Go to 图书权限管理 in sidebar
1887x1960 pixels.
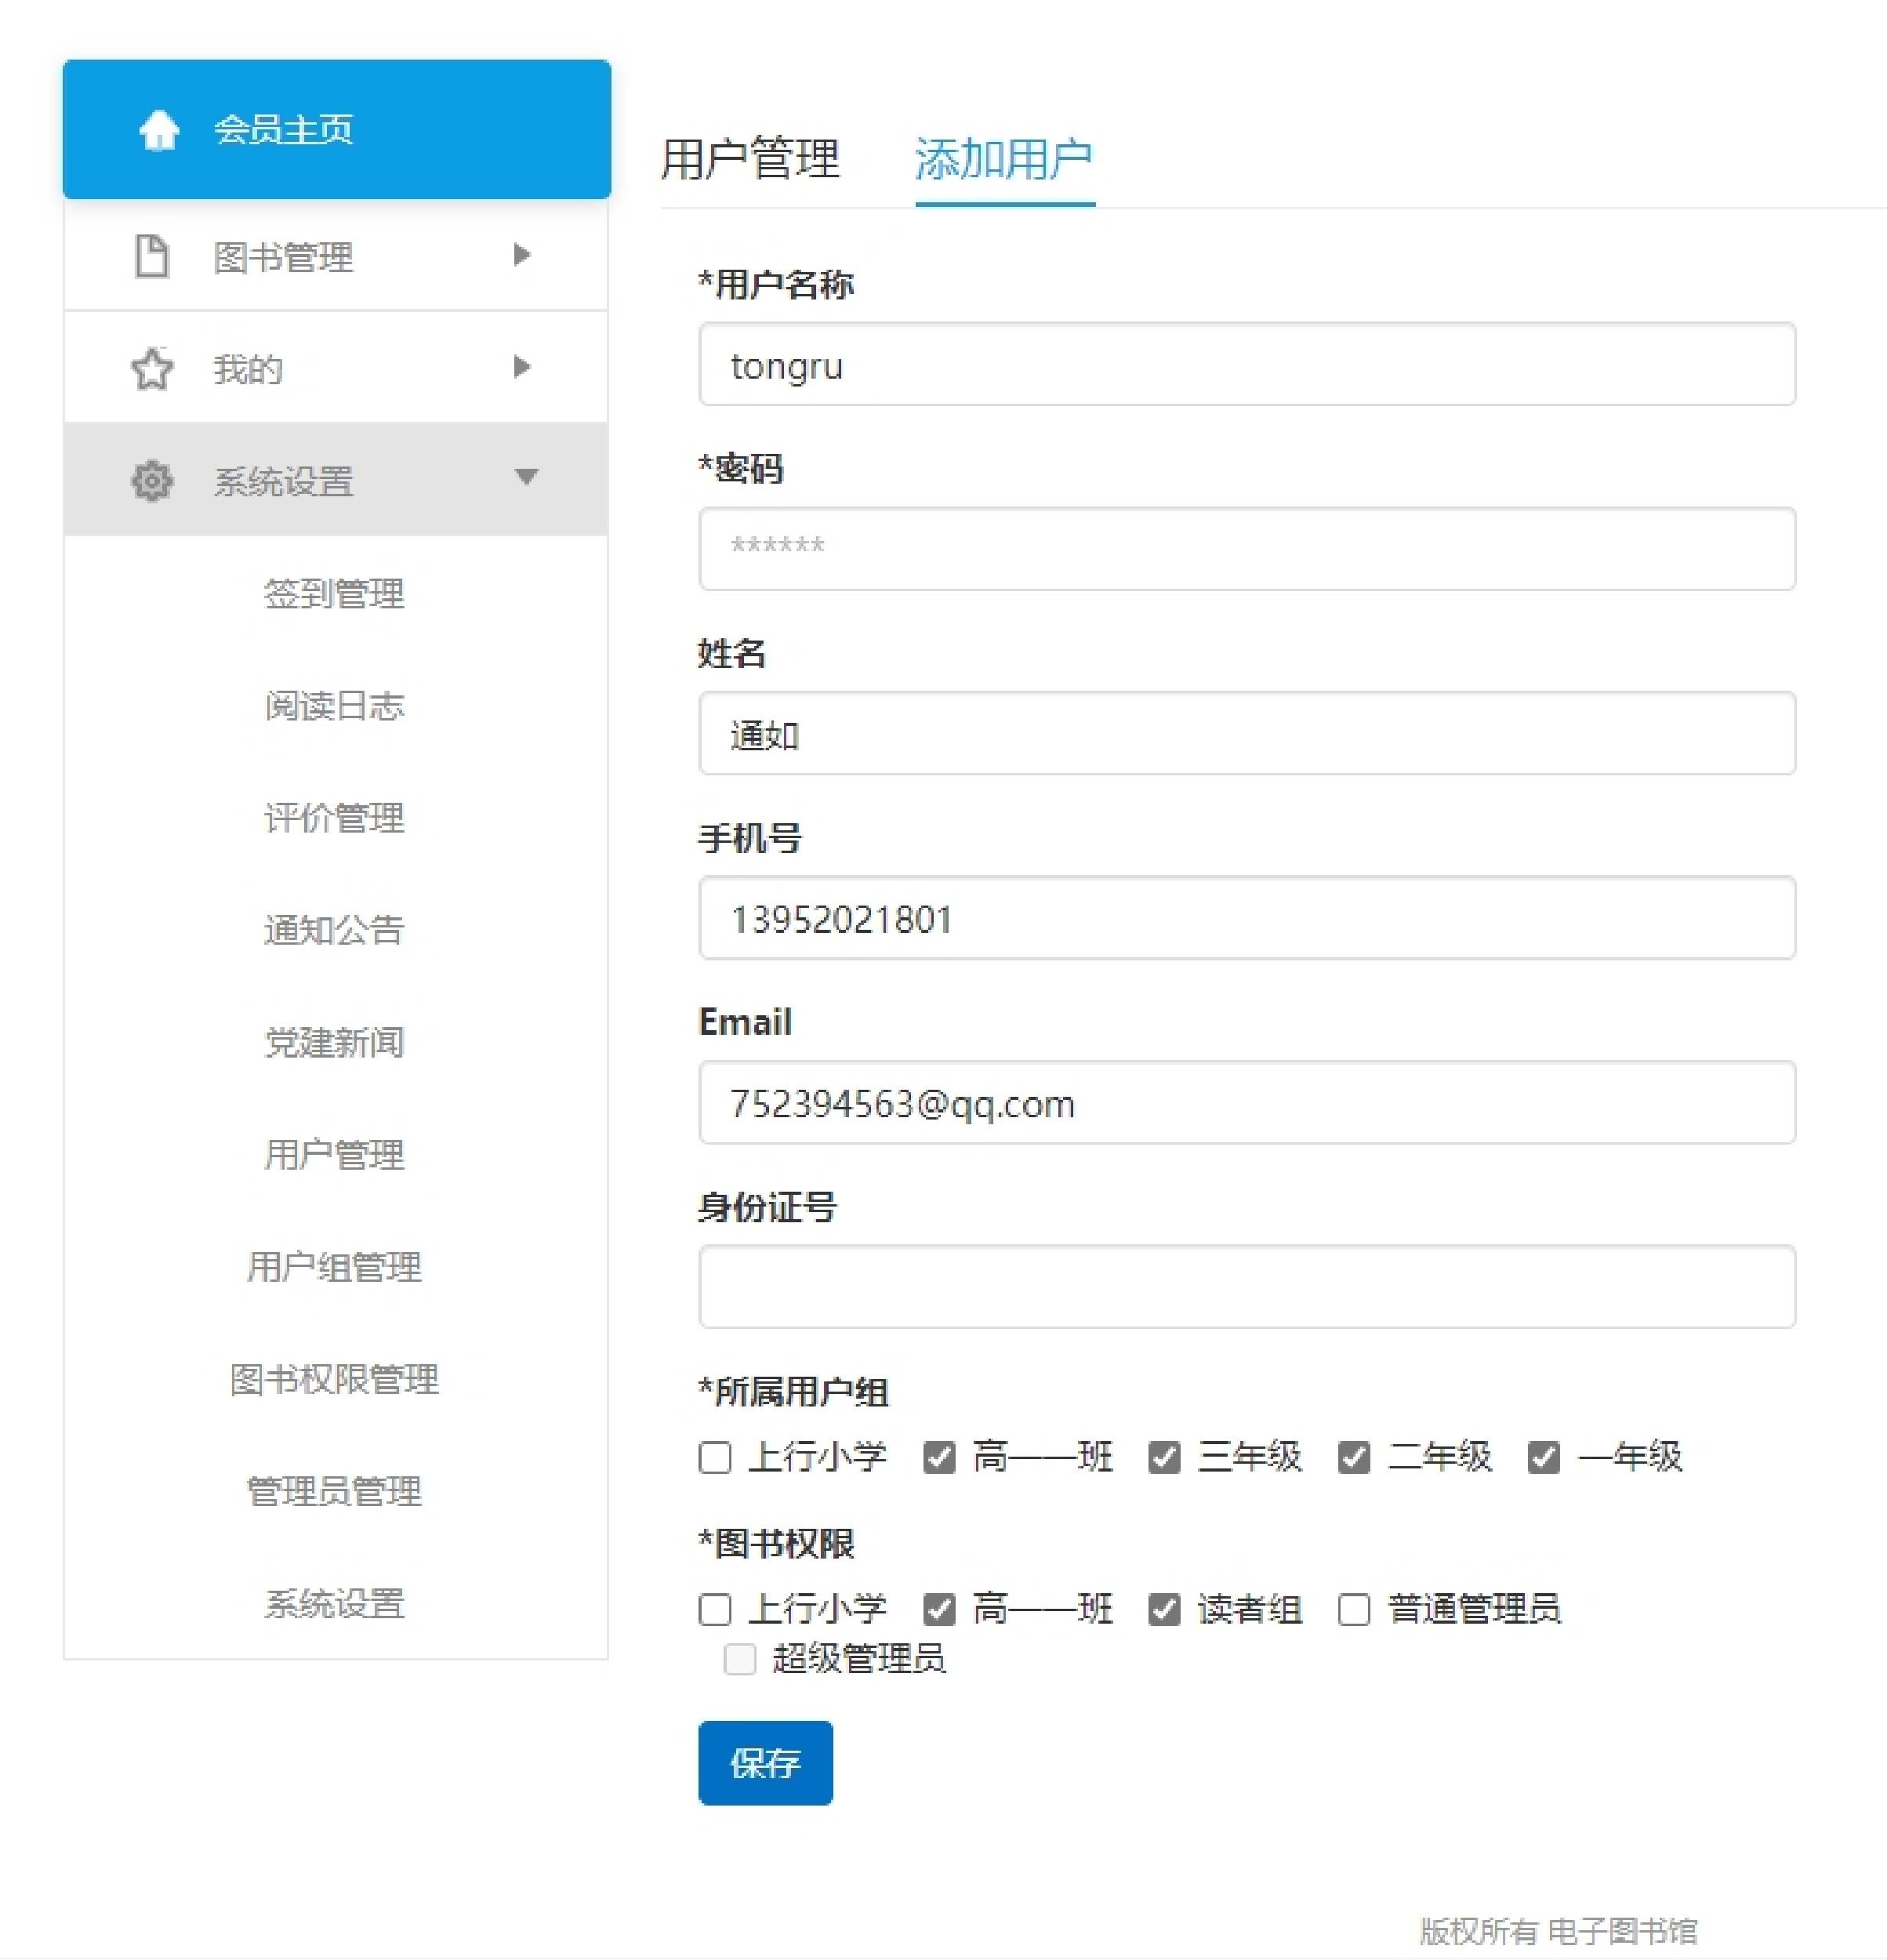coord(334,1379)
